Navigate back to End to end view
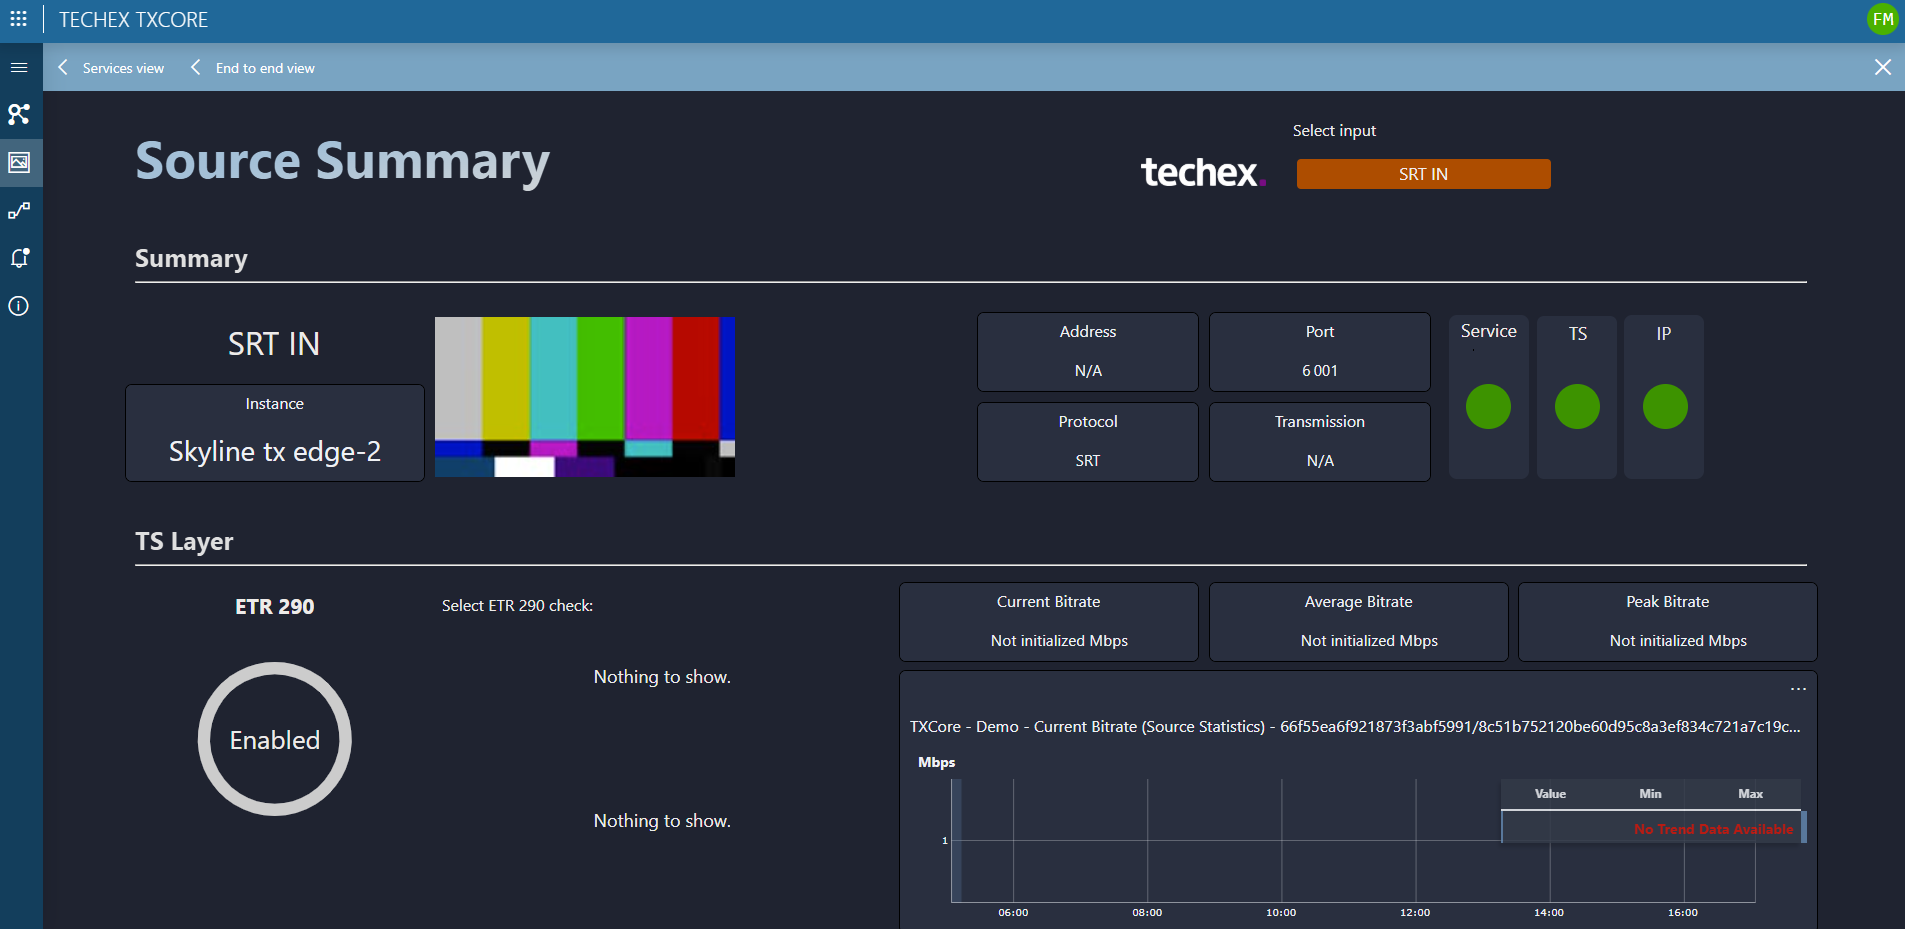This screenshot has width=1905, height=929. pos(265,68)
